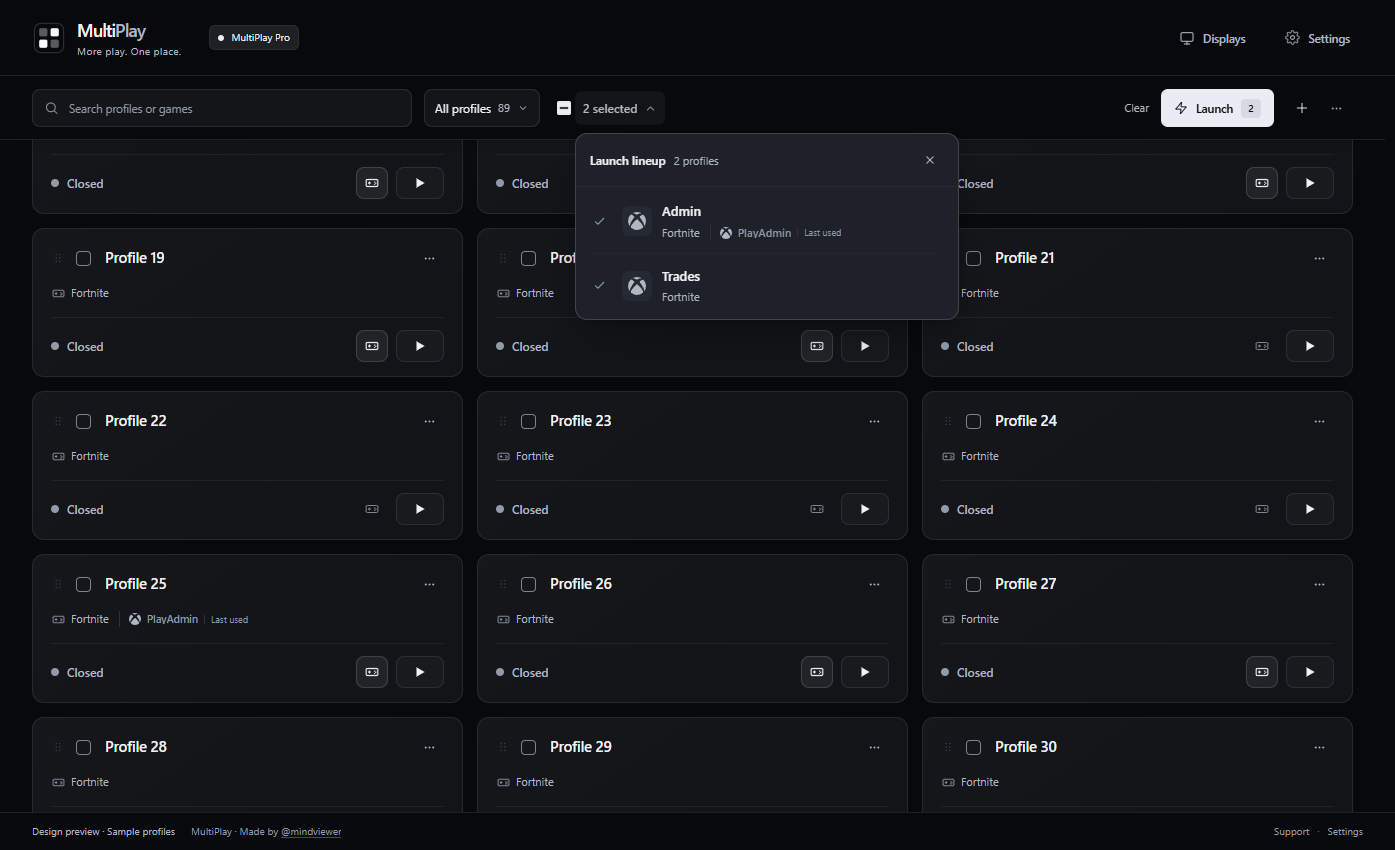
Task: Open Profile 22's three-dot menu
Action: [430, 421]
